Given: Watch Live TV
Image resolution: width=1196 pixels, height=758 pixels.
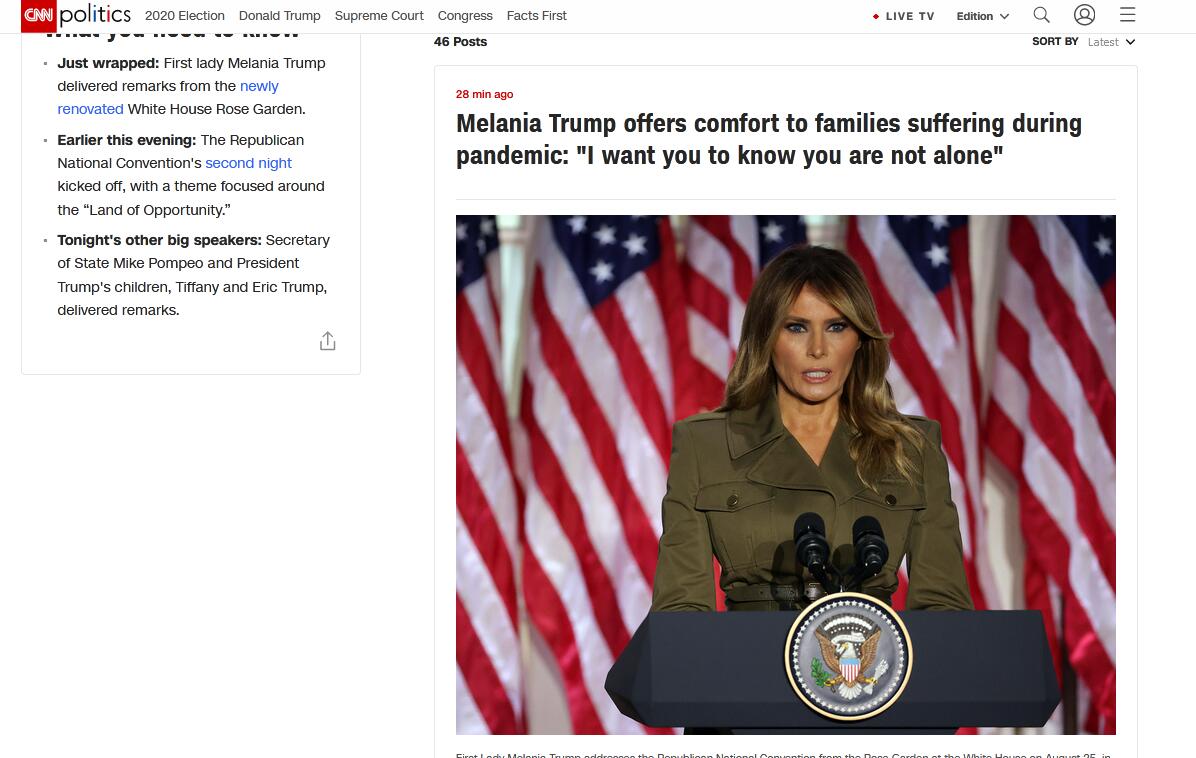Looking at the screenshot, I should click(904, 16).
